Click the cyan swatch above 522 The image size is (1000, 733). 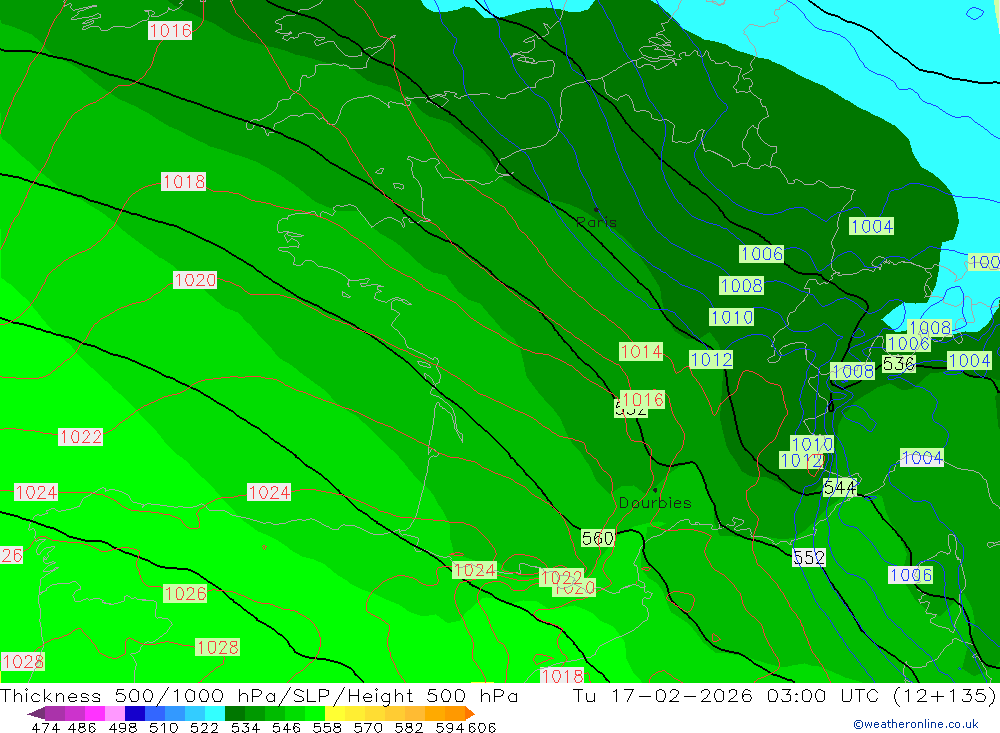pos(215,713)
